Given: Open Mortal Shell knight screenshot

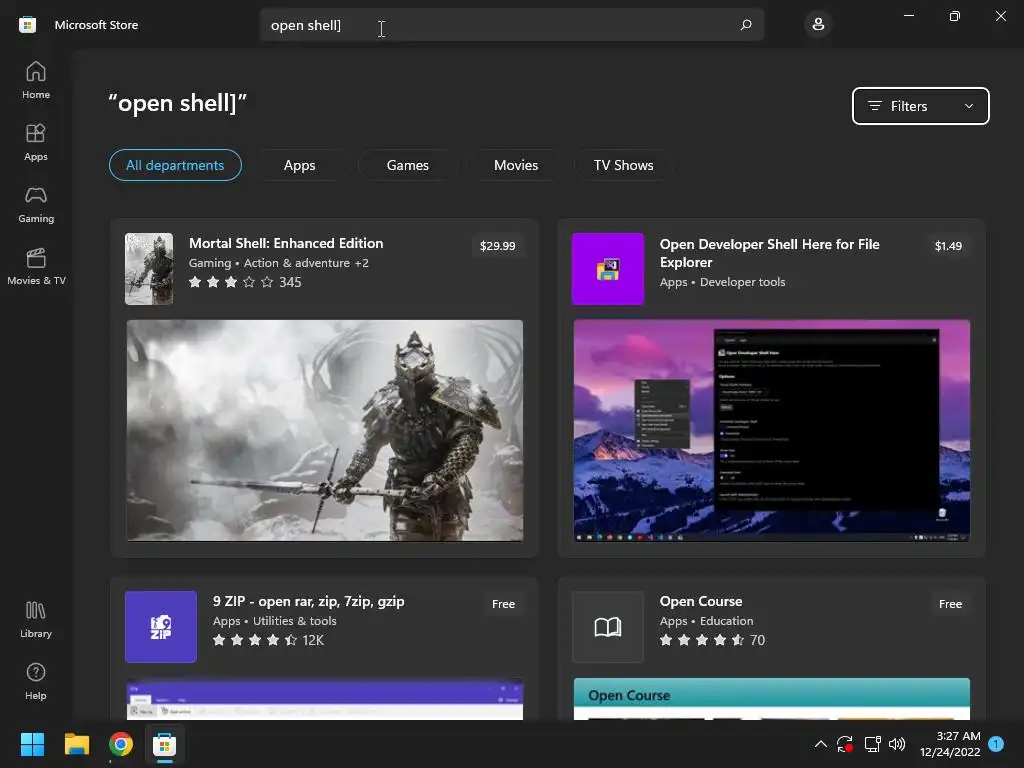Looking at the screenshot, I should point(325,430).
